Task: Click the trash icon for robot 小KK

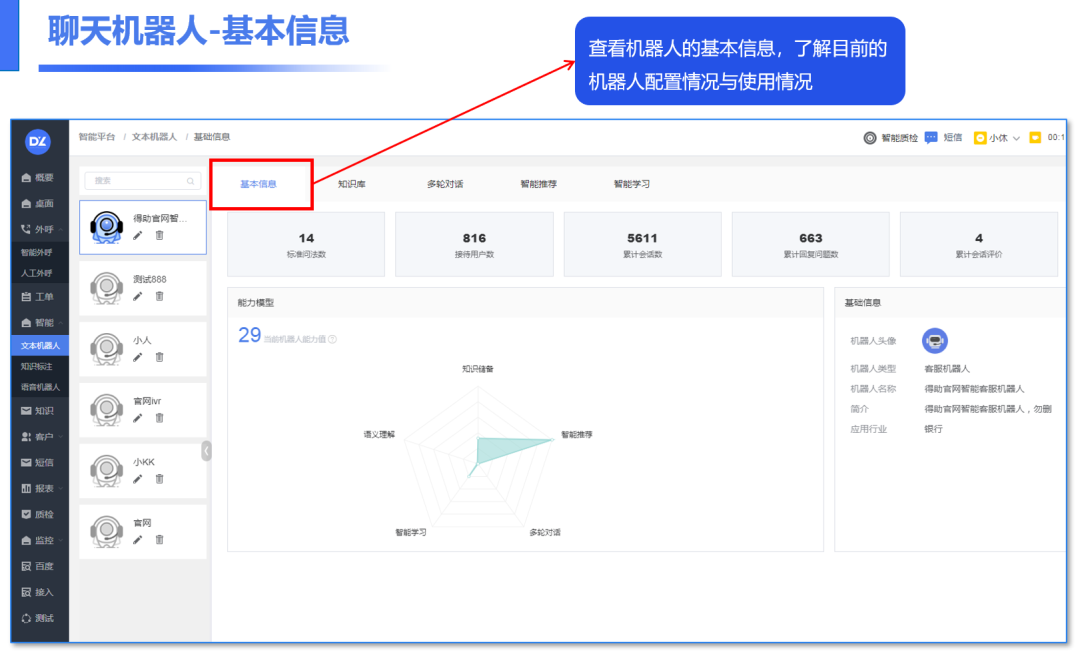Action: click(159, 479)
